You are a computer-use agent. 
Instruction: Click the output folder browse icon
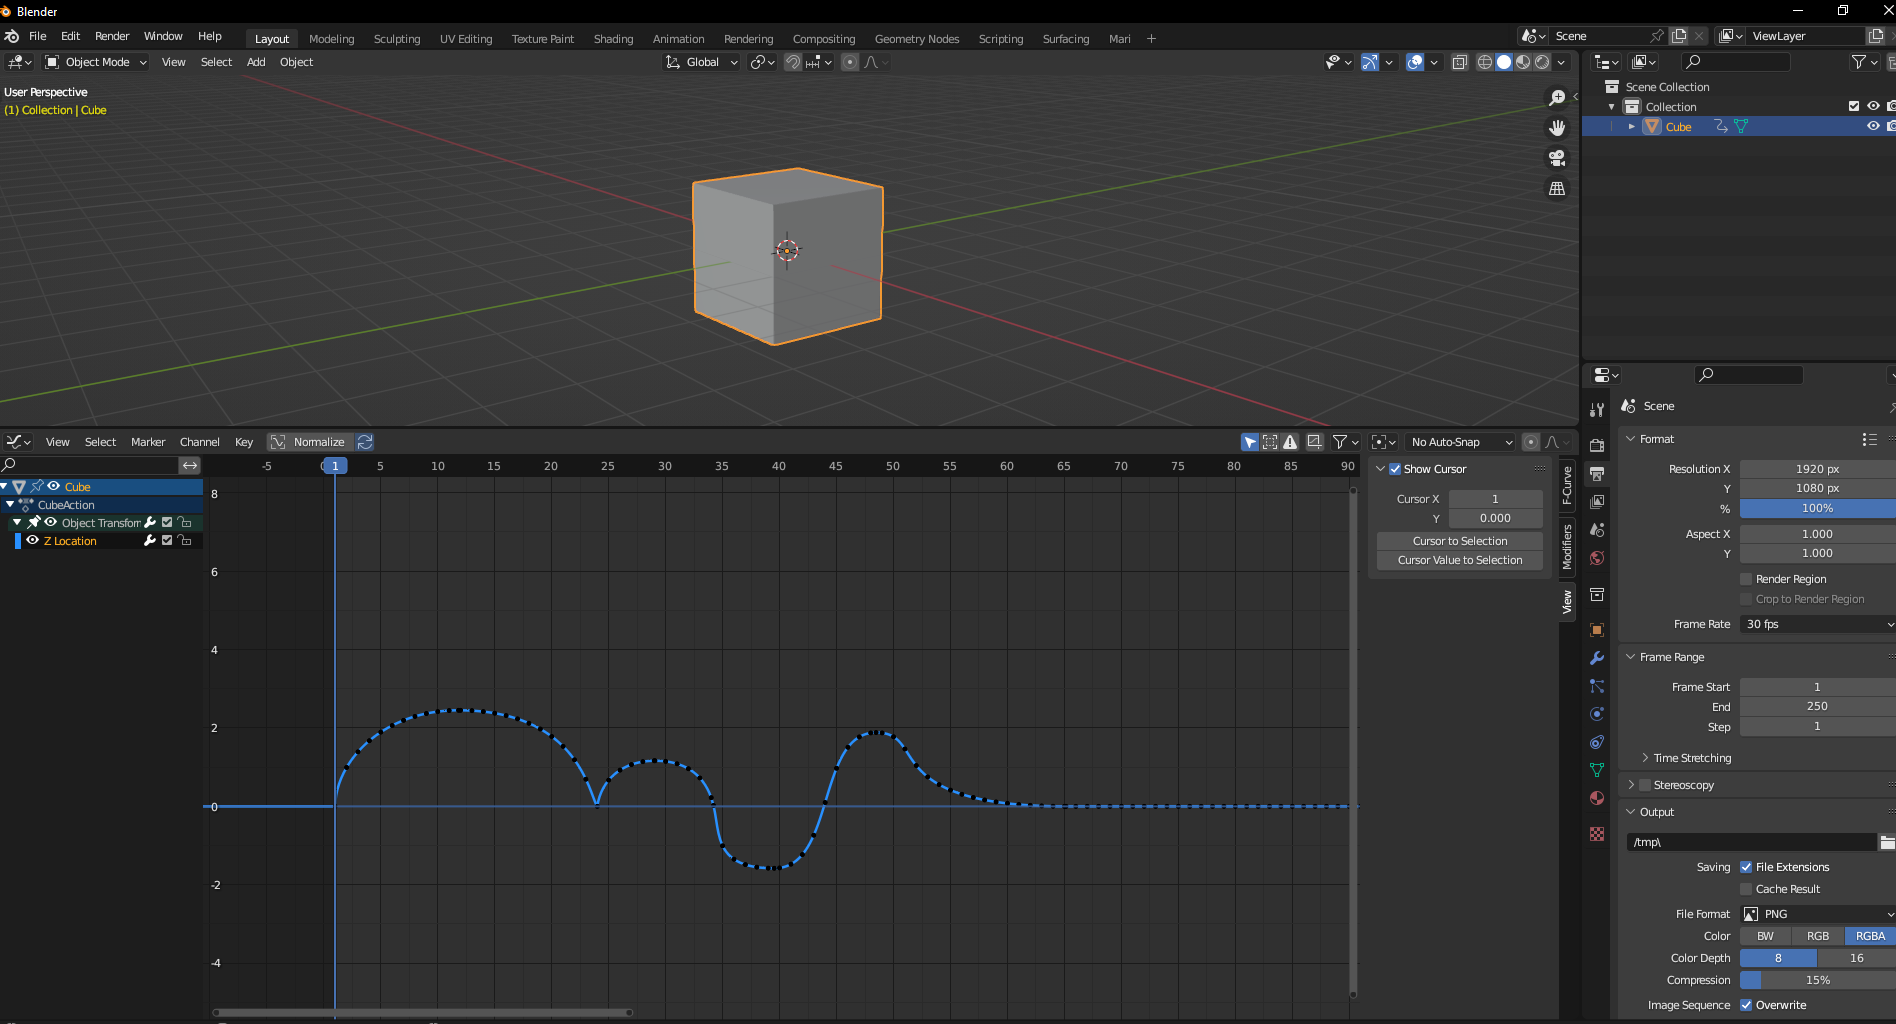click(1887, 842)
